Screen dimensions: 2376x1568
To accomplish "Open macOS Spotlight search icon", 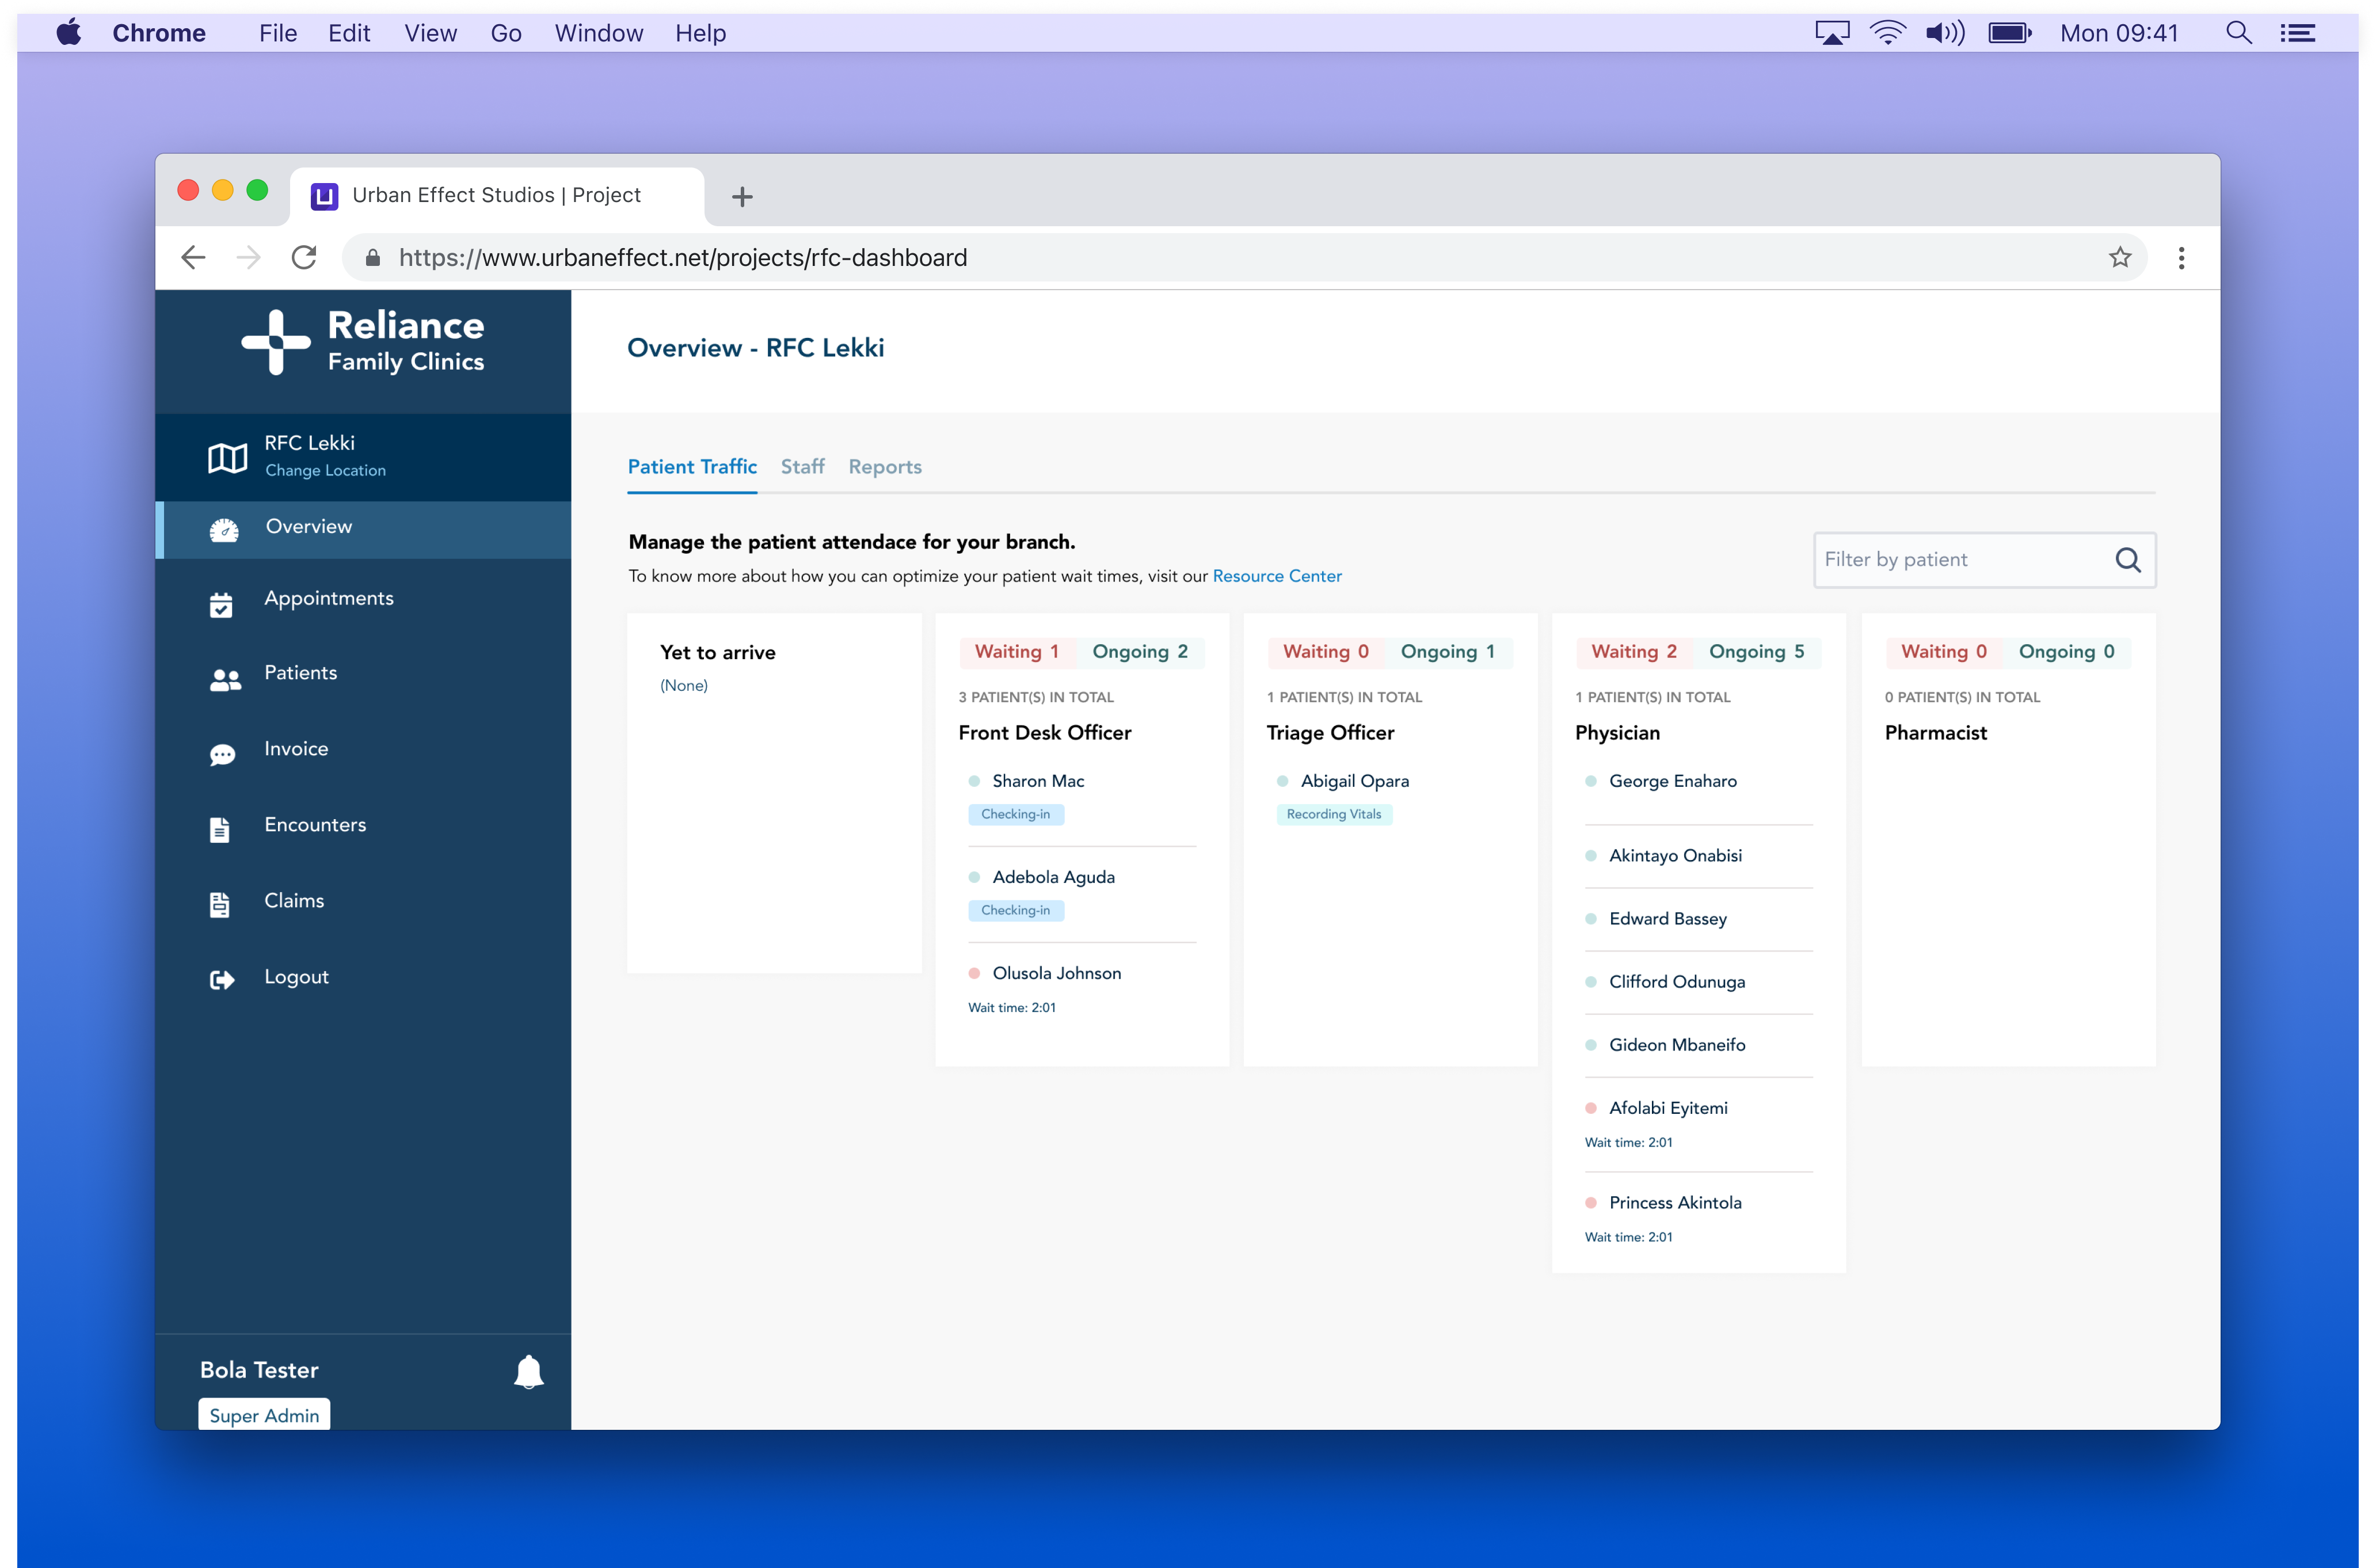I will (2238, 33).
